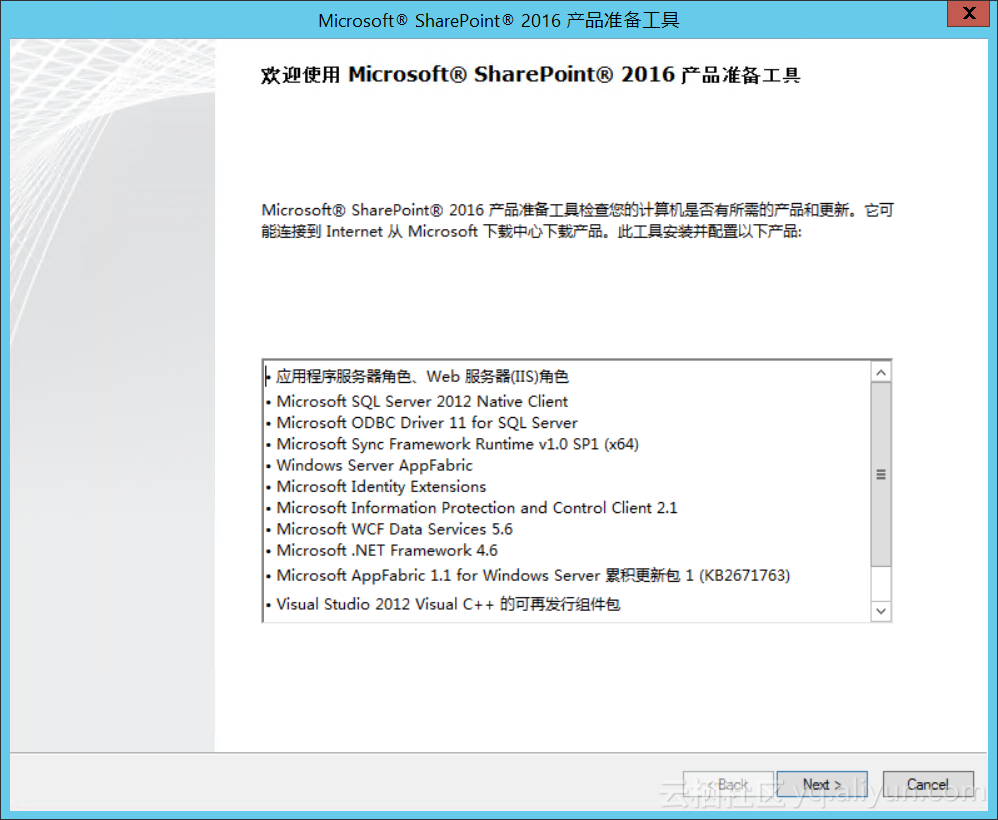The width and height of the screenshot is (998, 820).
Task: Select 'Windows Server AppFabric' line
Action: pyautogui.click(x=369, y=465)
